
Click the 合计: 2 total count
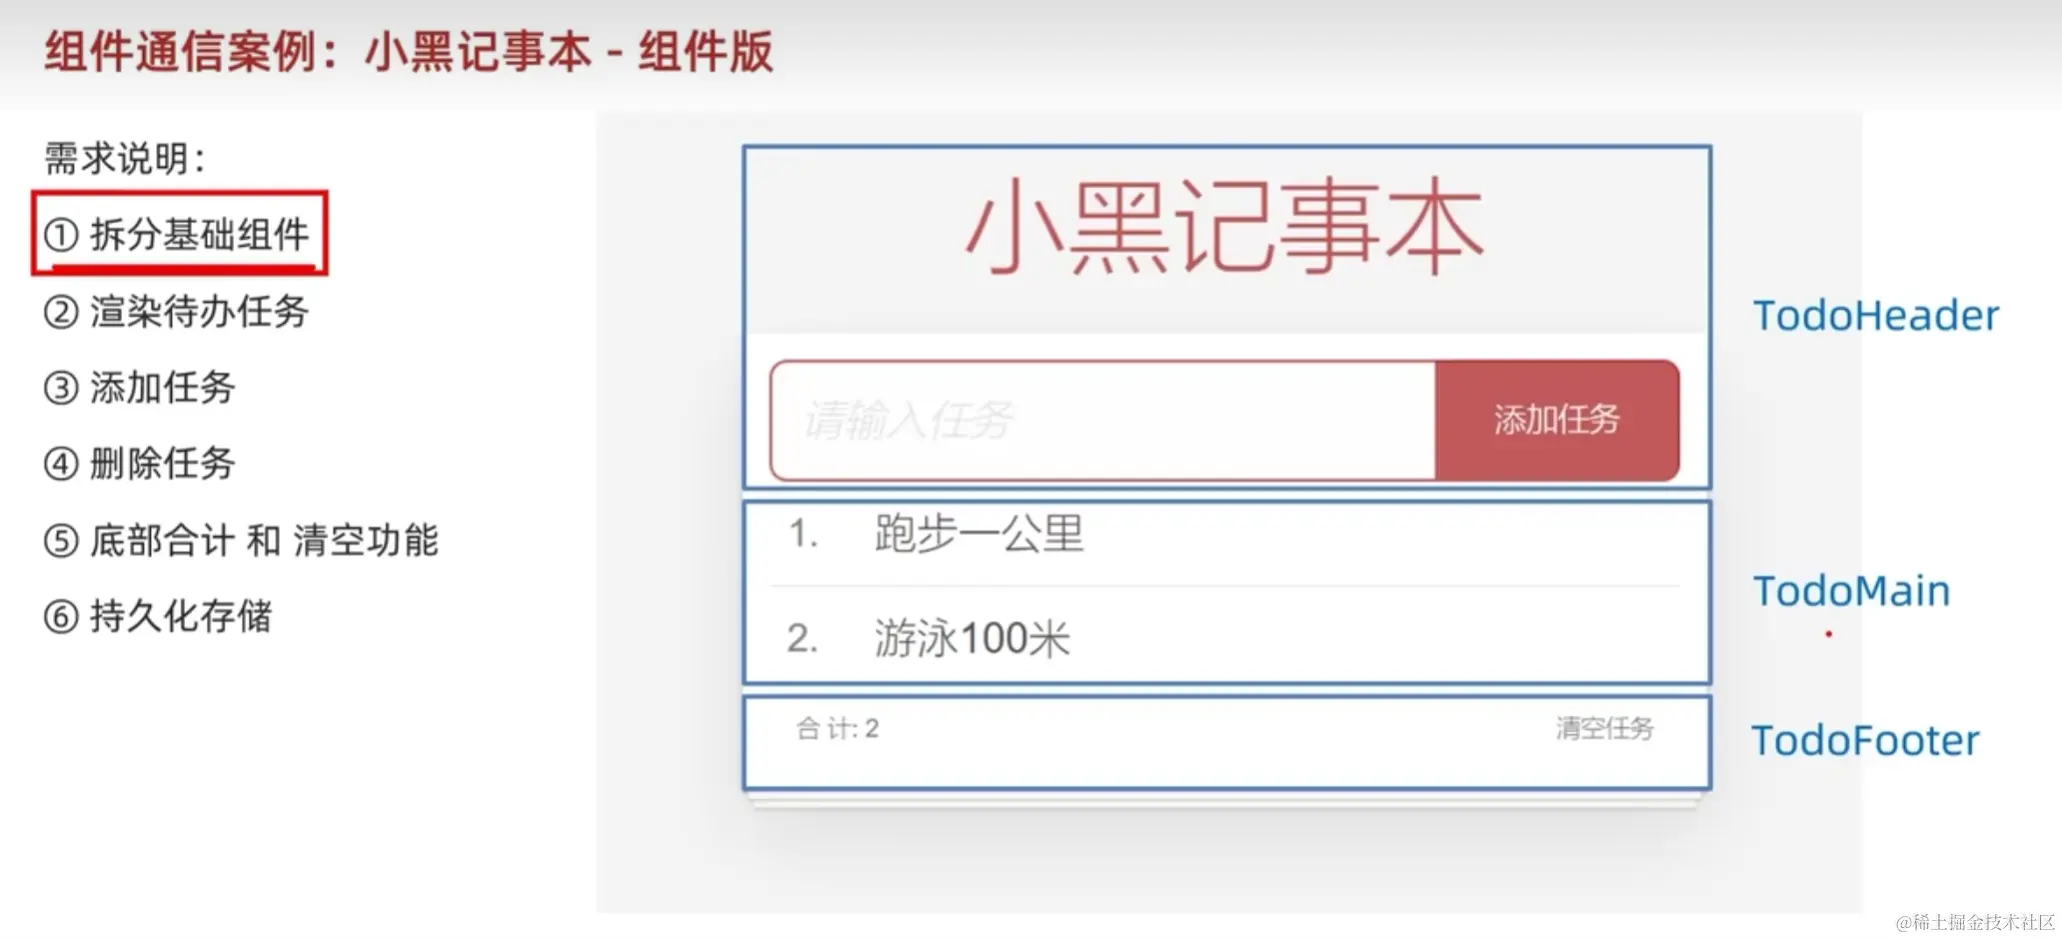837,728
